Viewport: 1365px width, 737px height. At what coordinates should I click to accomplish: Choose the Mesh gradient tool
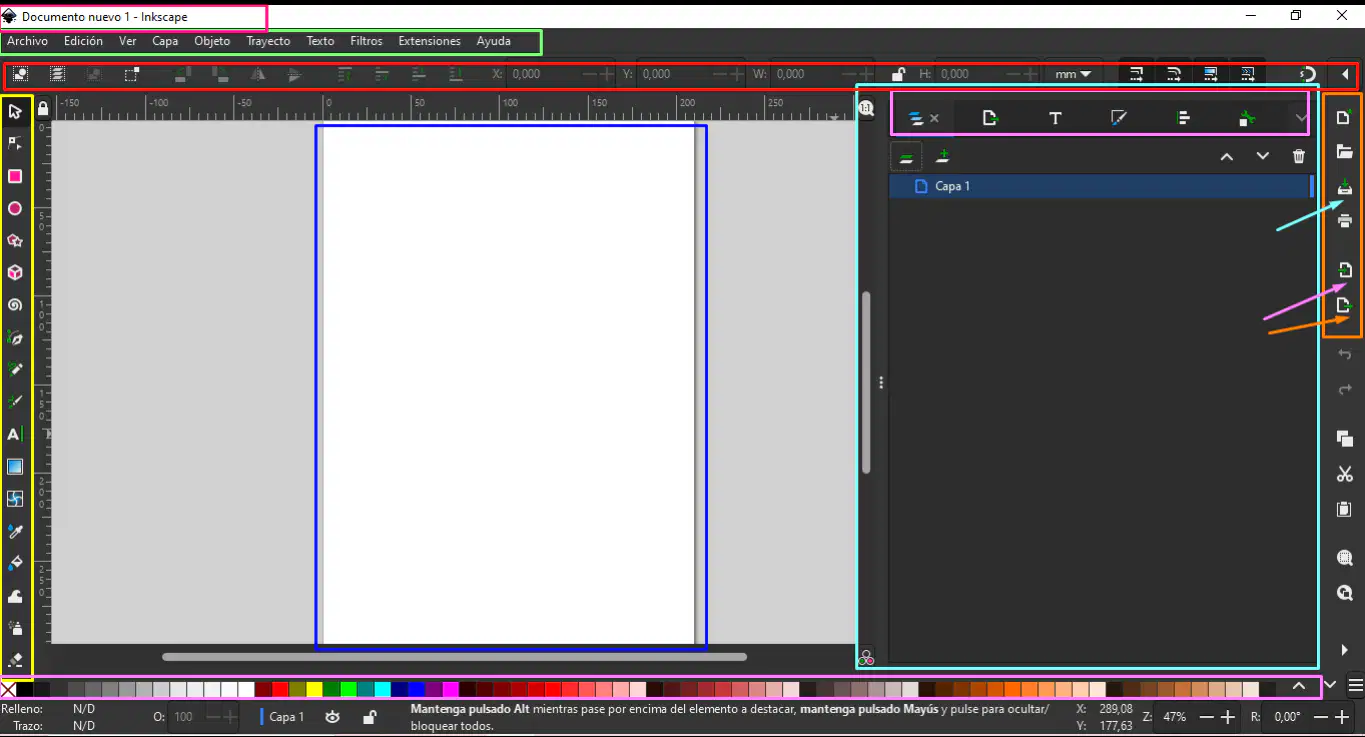pos(15,498)
